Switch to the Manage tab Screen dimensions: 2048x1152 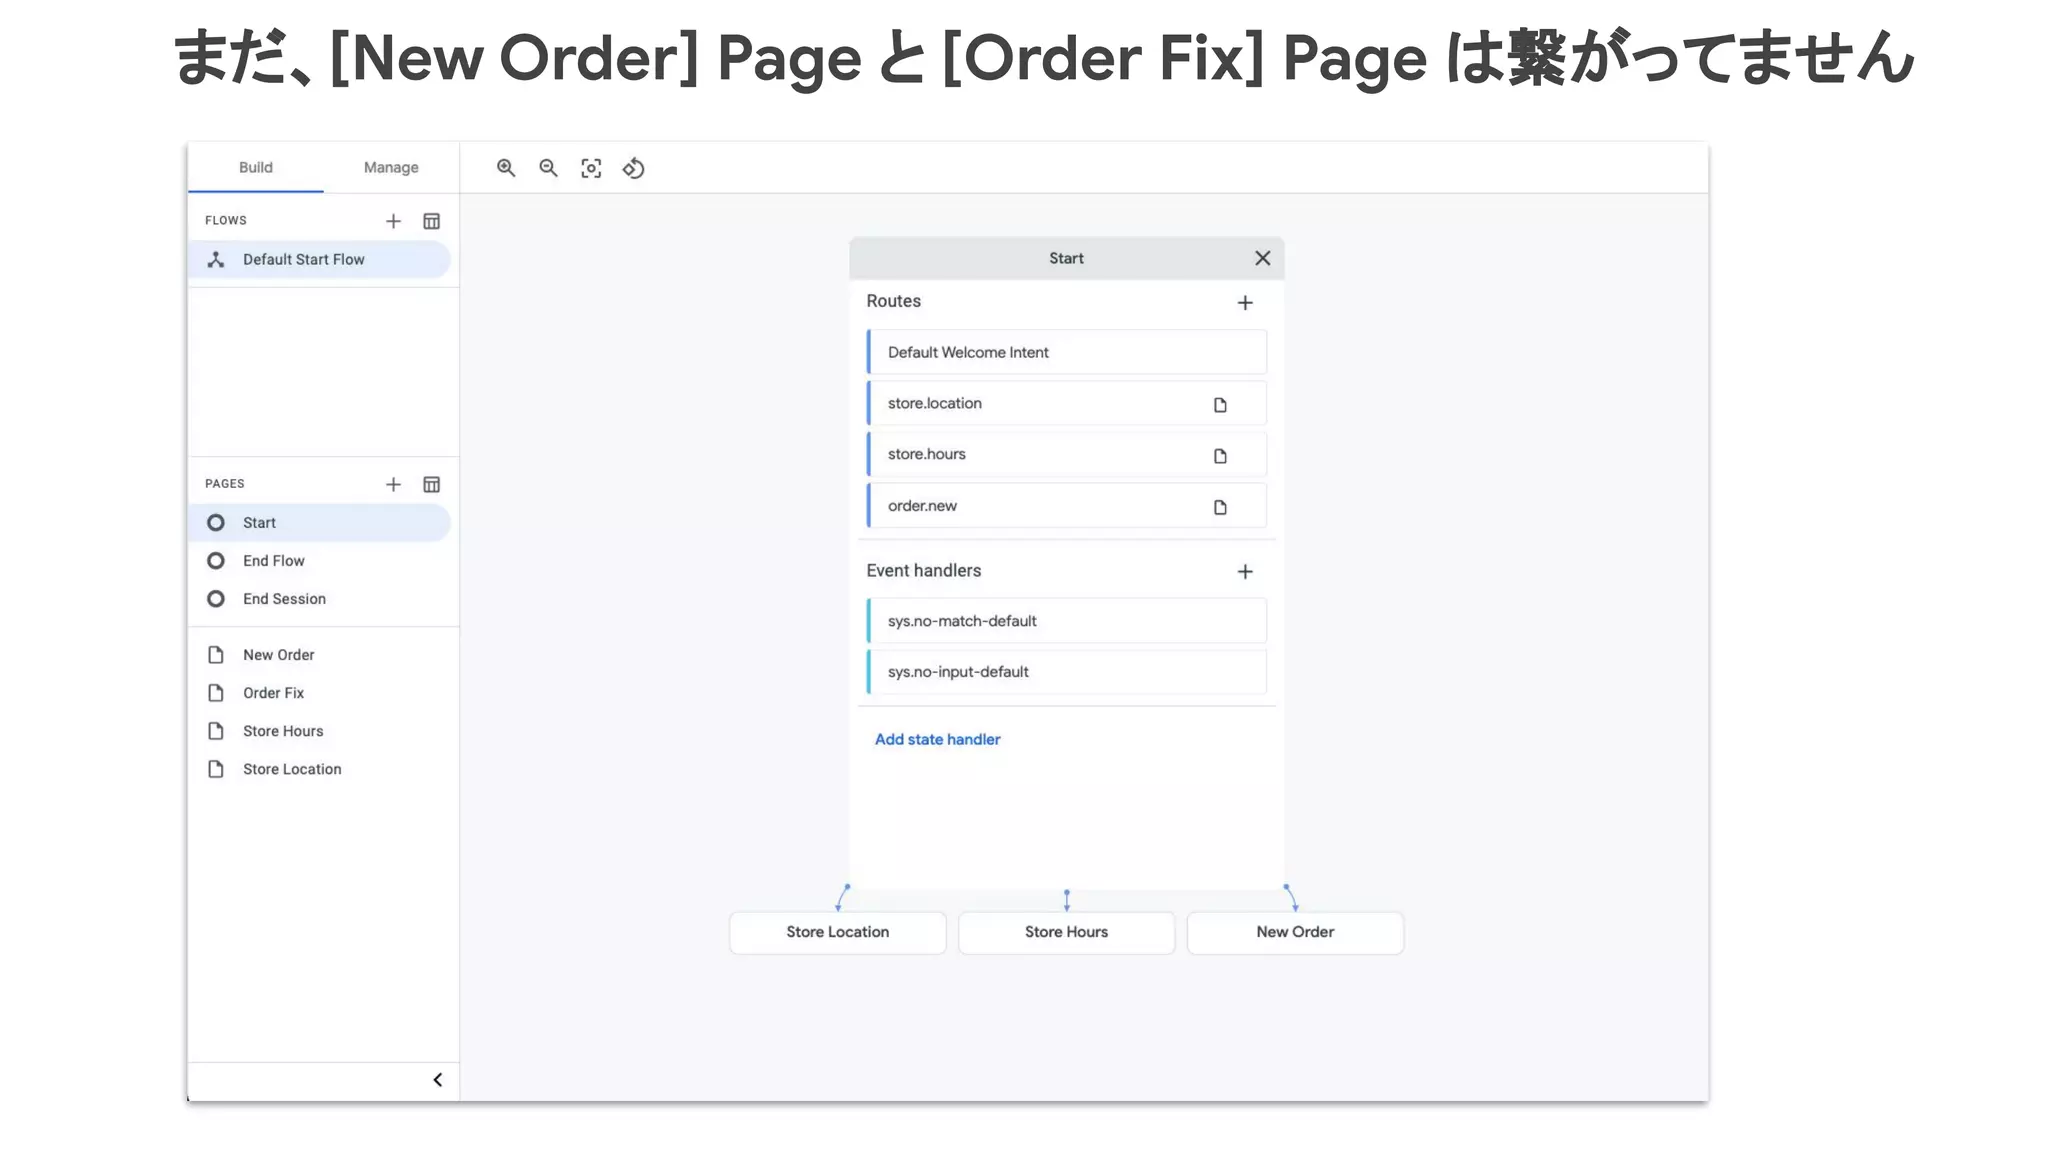[x=391, y=167]
